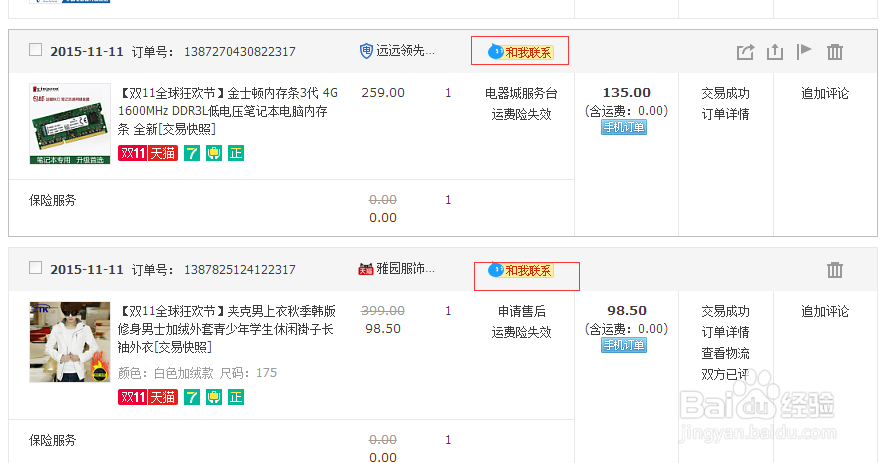The width and height of the screenshot is (886, 463).
Task: Click the 手机订单 badge under price 135.00
Action: pos(624,127)
